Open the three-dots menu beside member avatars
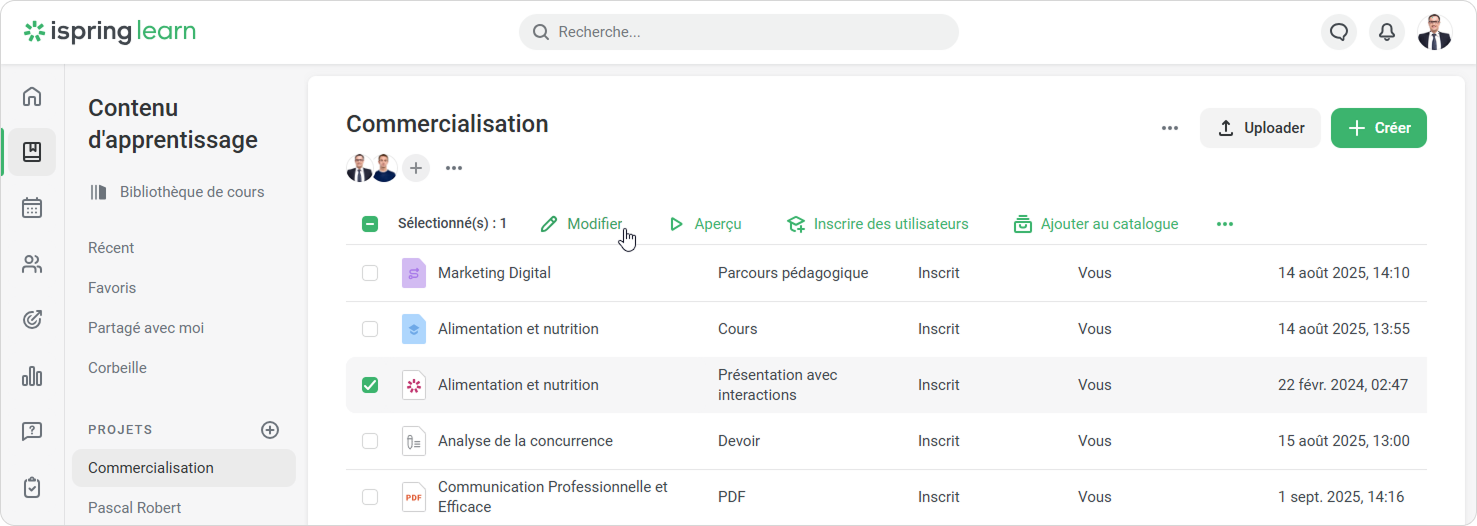Viewport: 1477px width, 526px height. (x=454, y=168)
